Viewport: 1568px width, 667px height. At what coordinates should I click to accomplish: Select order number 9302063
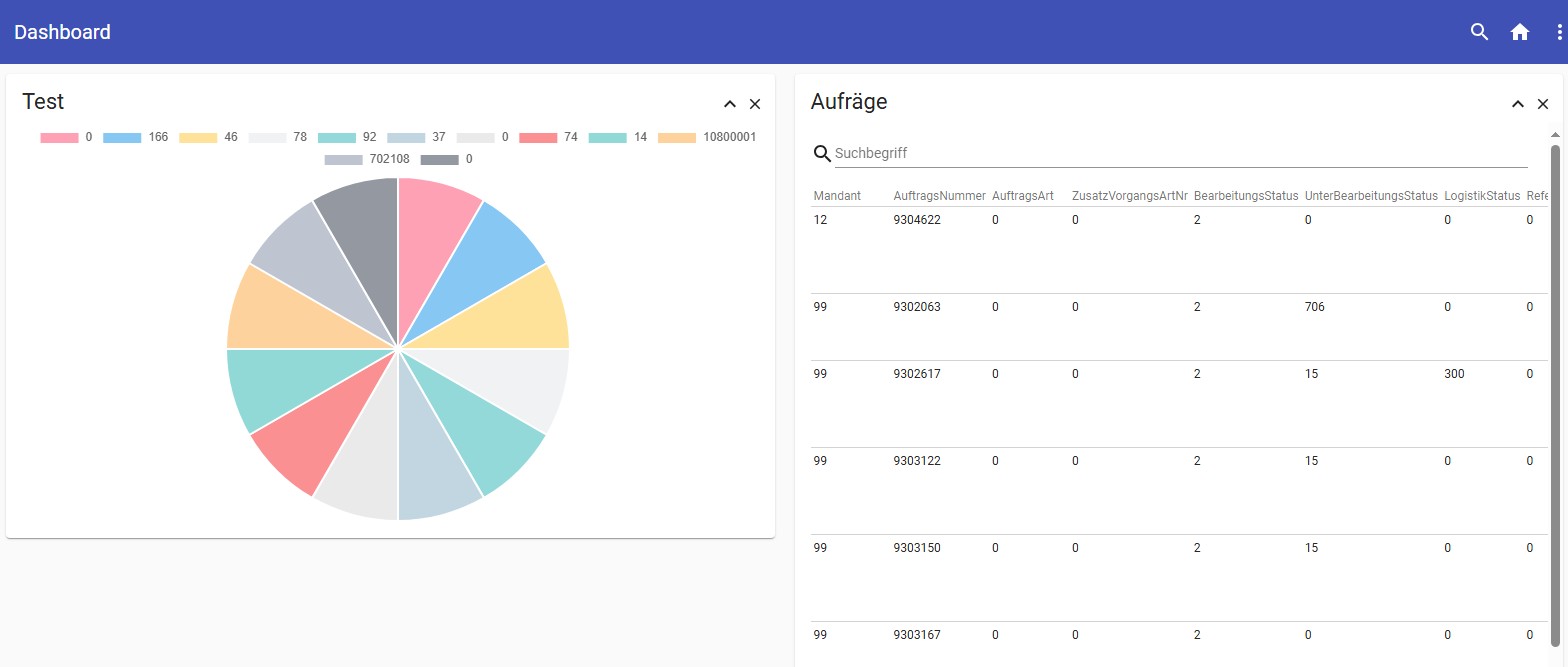point(917,307)
